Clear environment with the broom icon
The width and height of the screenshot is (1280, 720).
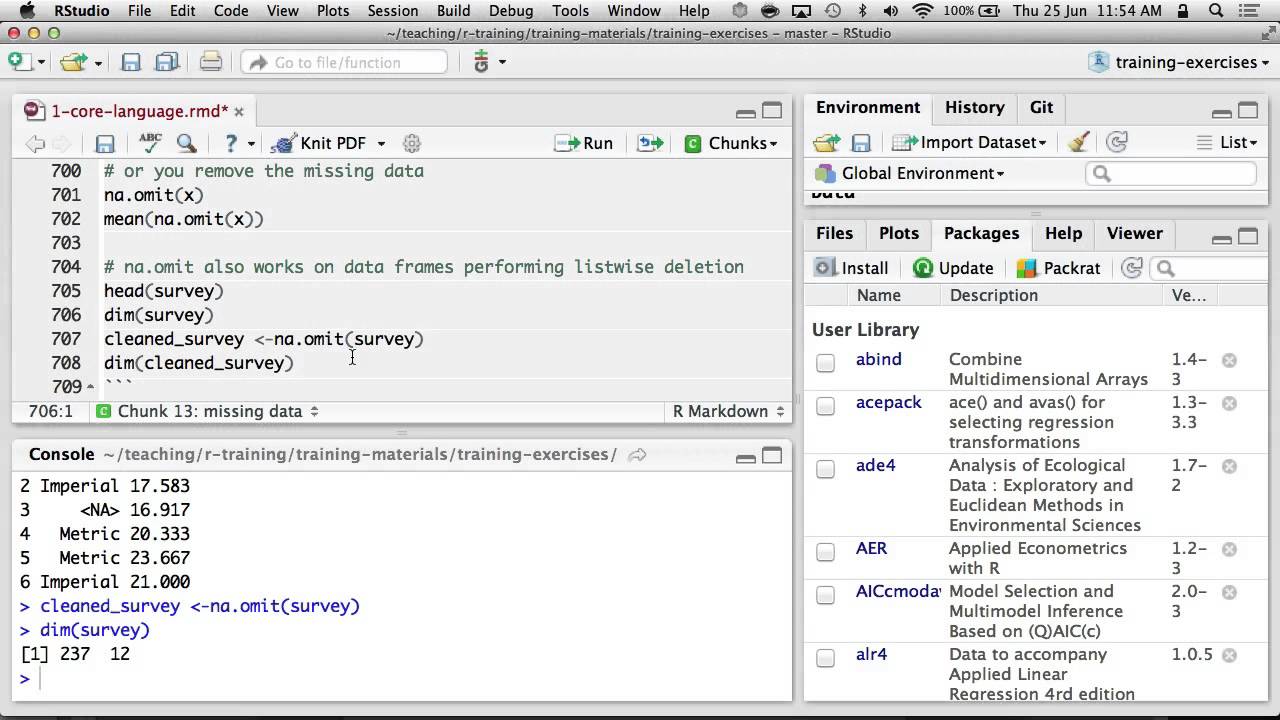(x=1078, y=142)
